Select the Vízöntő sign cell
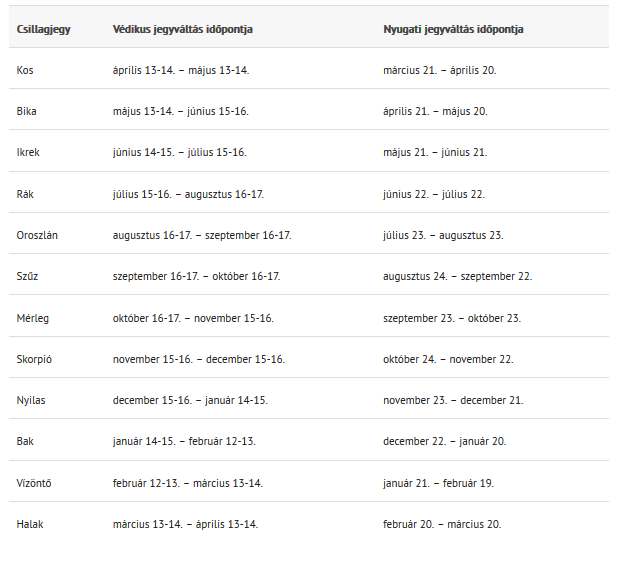This screenshot has height=565, width=641. [34, 483]
